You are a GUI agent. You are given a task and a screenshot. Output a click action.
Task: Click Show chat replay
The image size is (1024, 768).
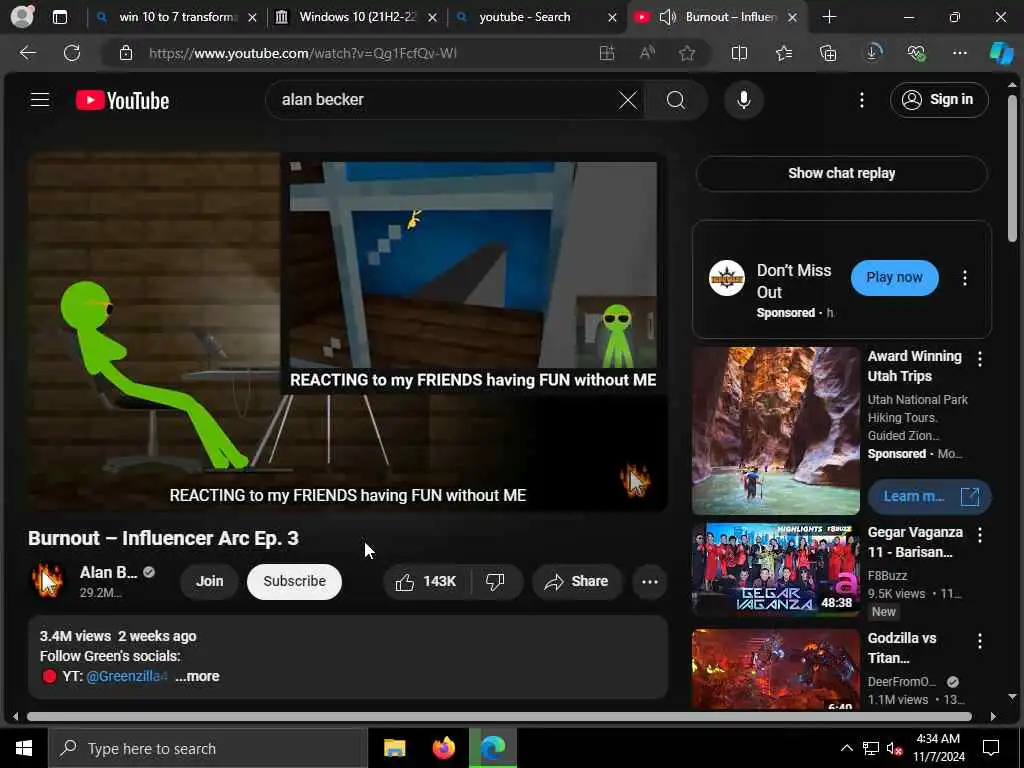click(841, 173)
